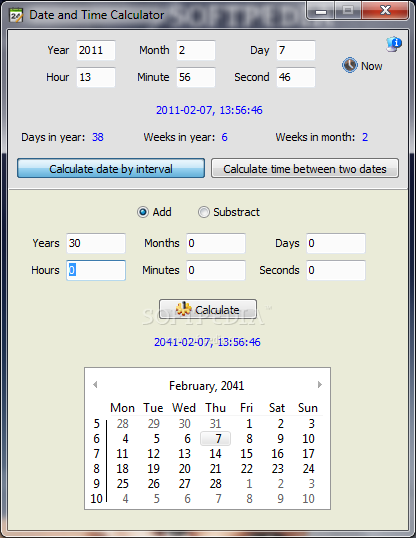Click the Months interval field

[x=216, y=243]
